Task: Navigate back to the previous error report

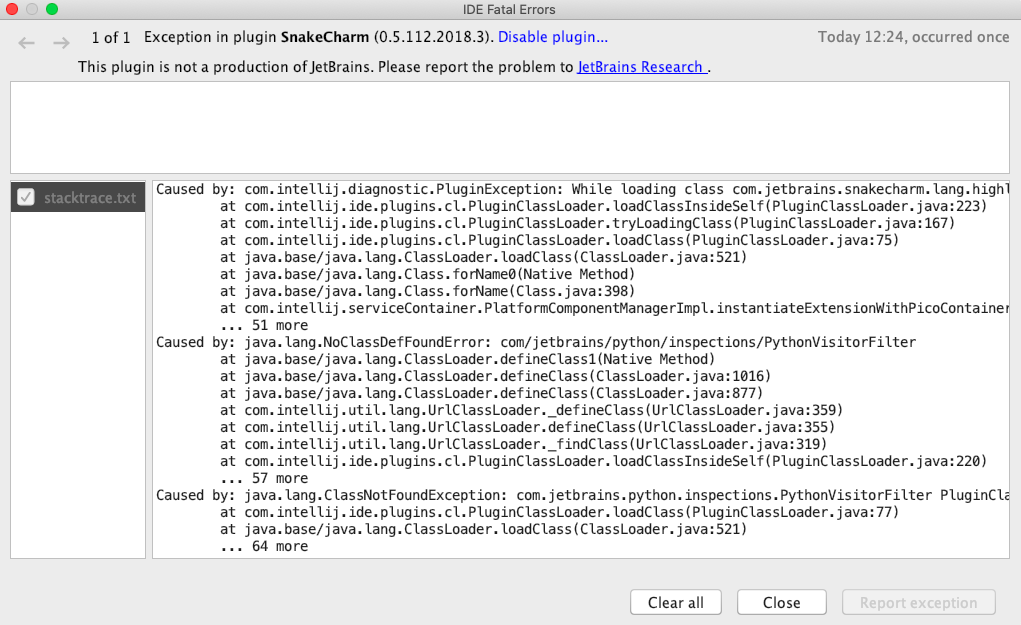Action: tap(26, 42)
